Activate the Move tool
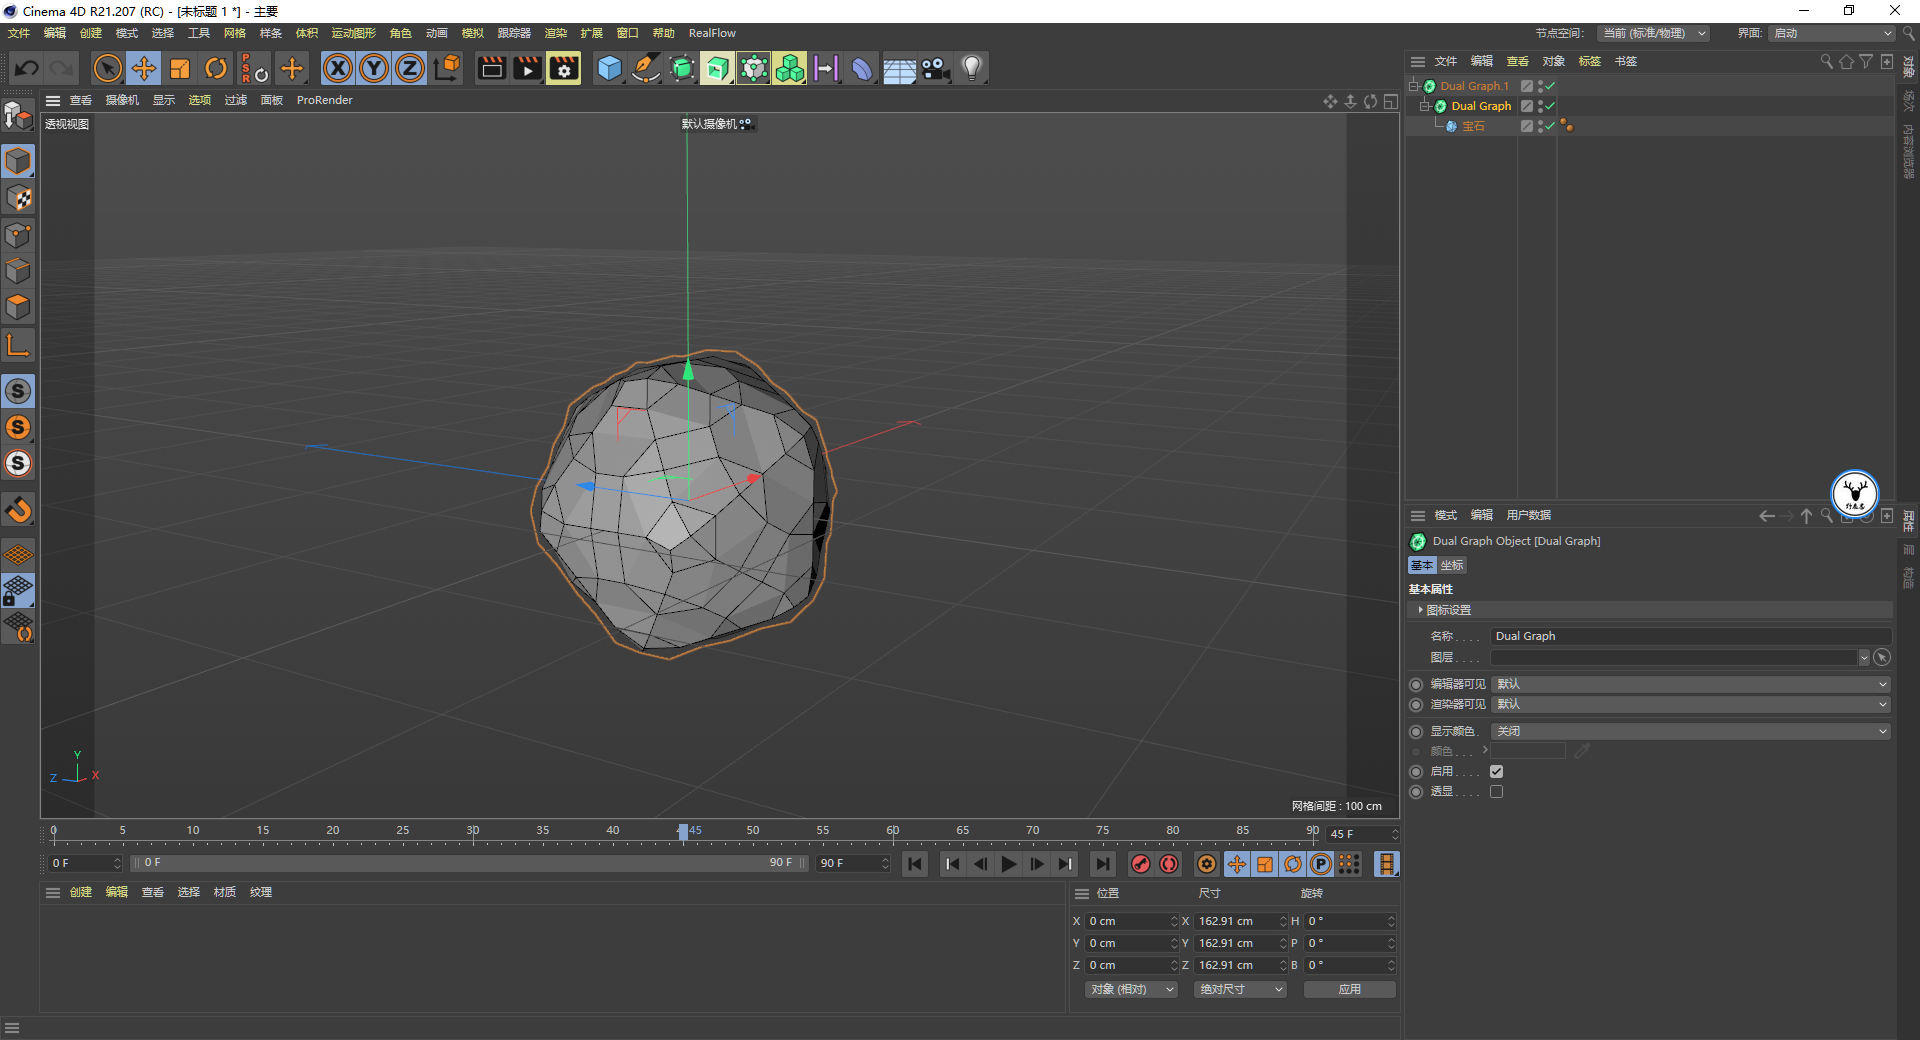Screen dimensions: 1920x1040 [x=144, y=68]
